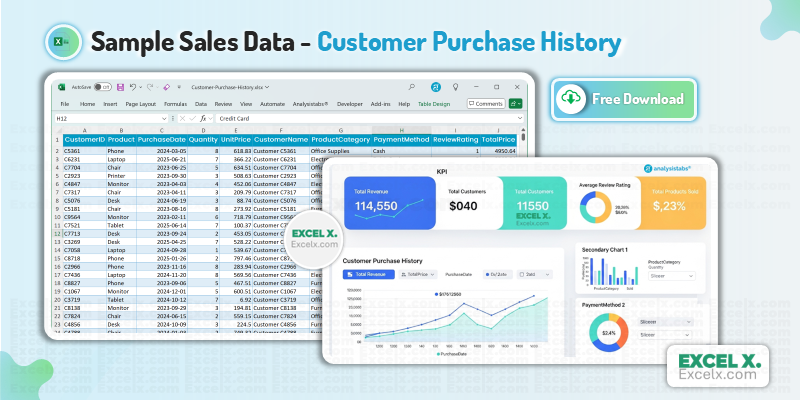Open the File menu
This screenshot has width=800, height=400.
pos(65,104)
